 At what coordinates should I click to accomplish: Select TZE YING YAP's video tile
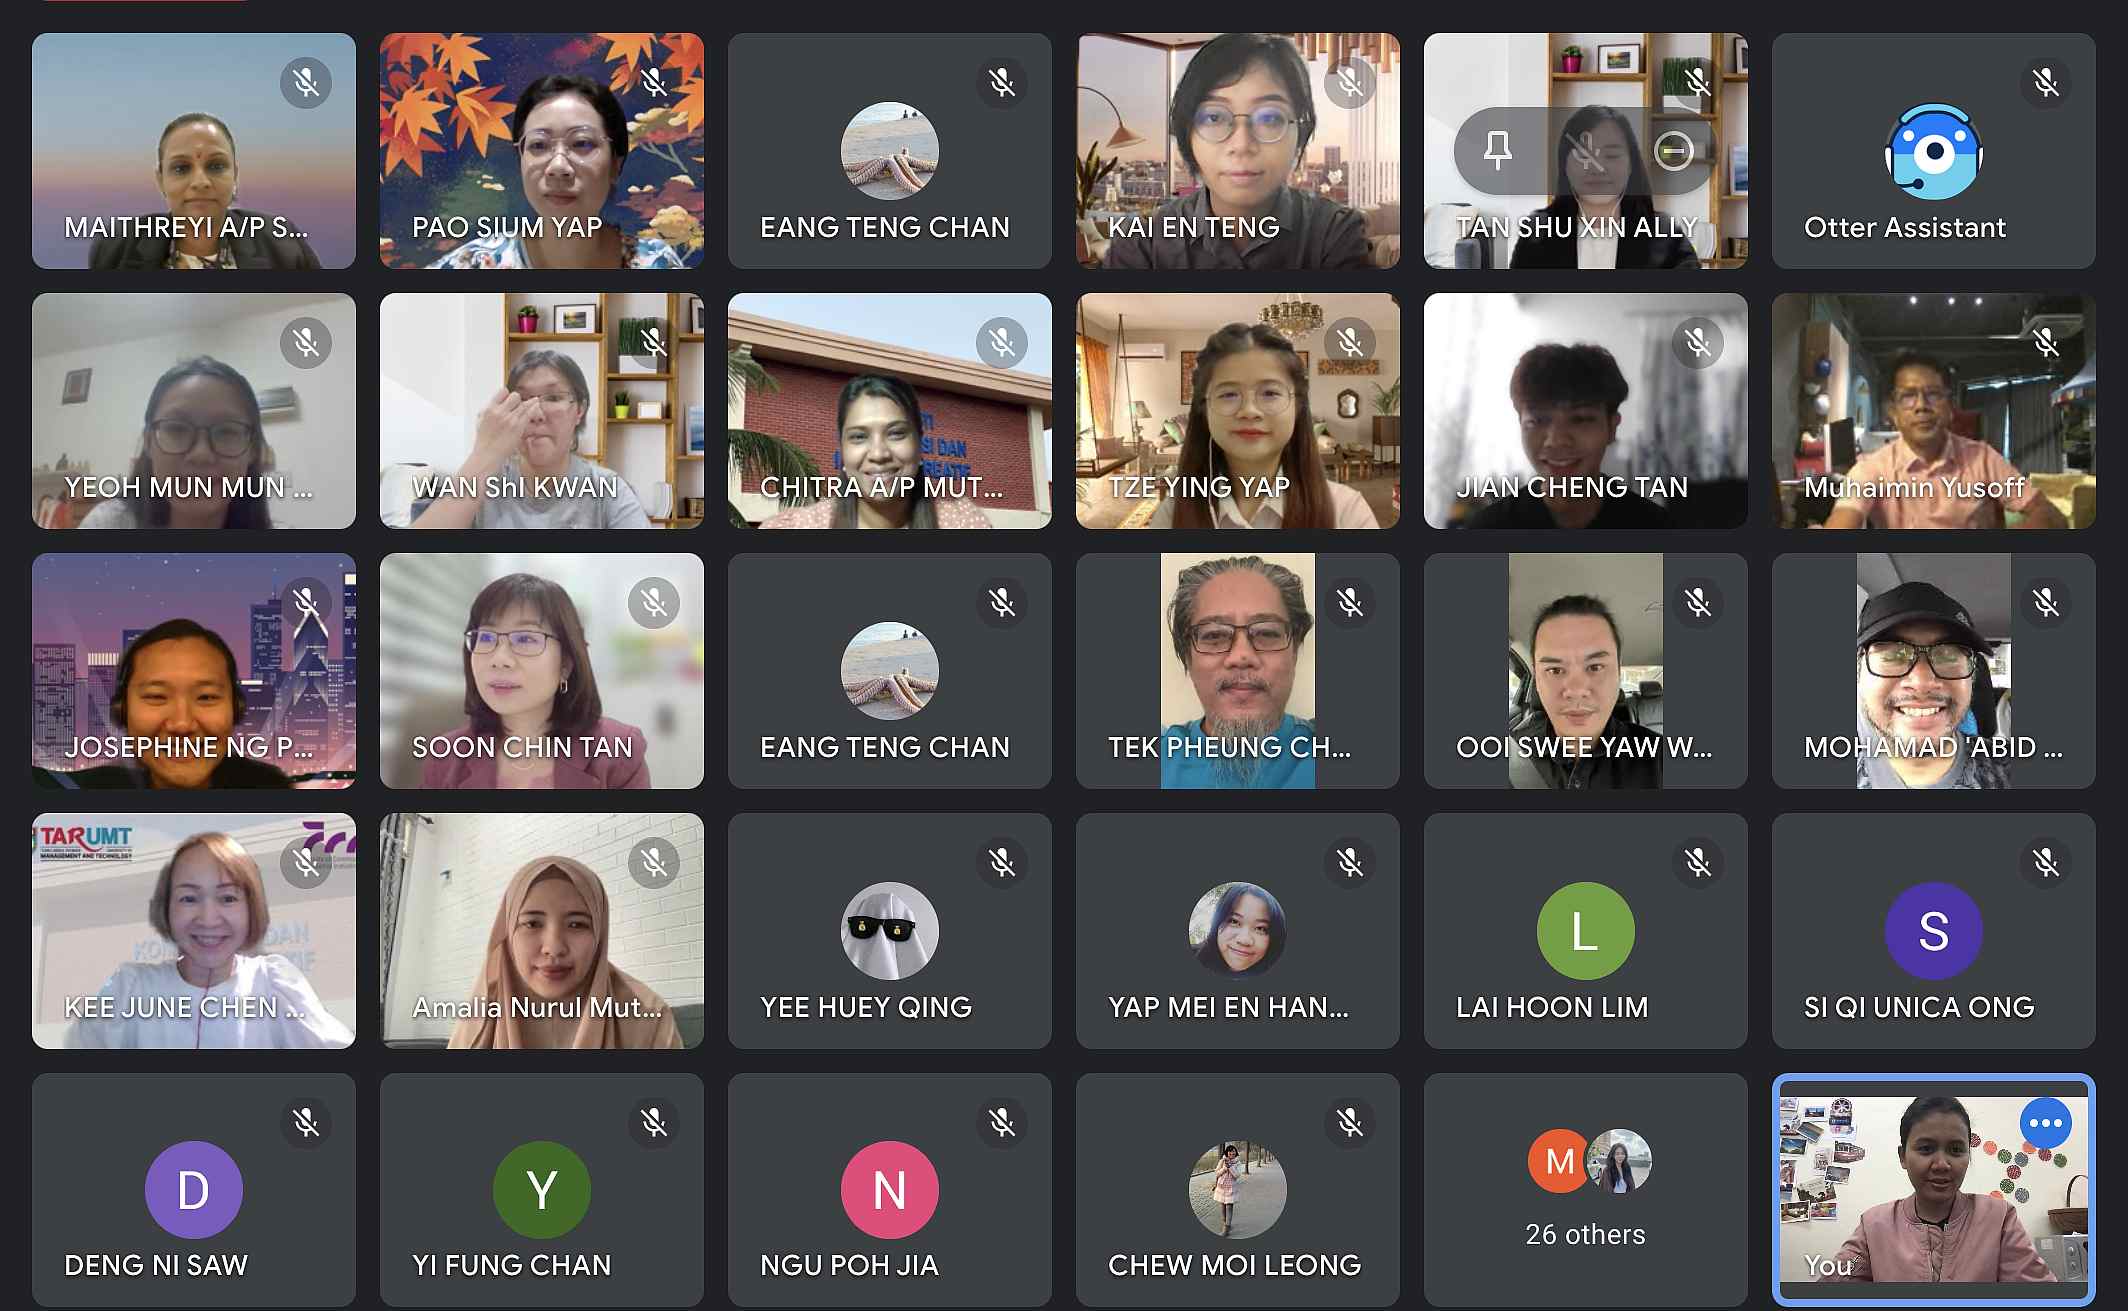coord(1237,411)
